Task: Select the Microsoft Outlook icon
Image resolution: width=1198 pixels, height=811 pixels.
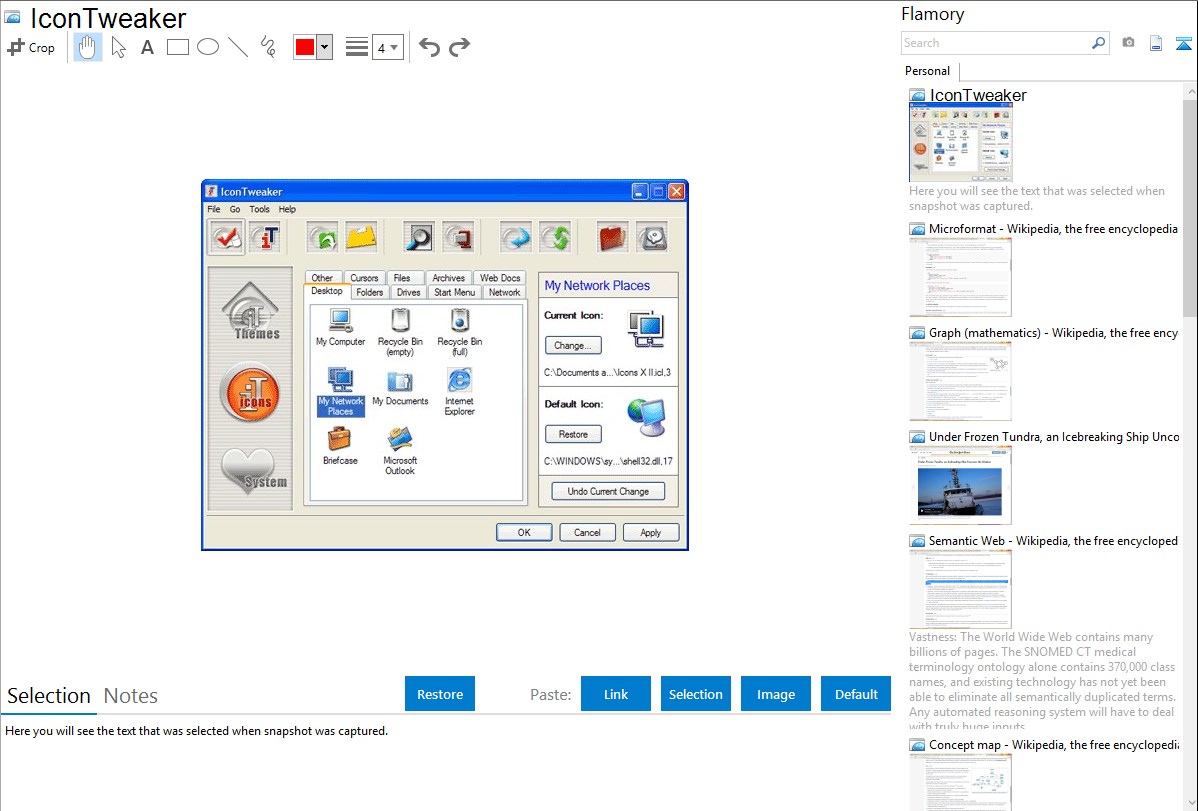Action: click(400, 451)
